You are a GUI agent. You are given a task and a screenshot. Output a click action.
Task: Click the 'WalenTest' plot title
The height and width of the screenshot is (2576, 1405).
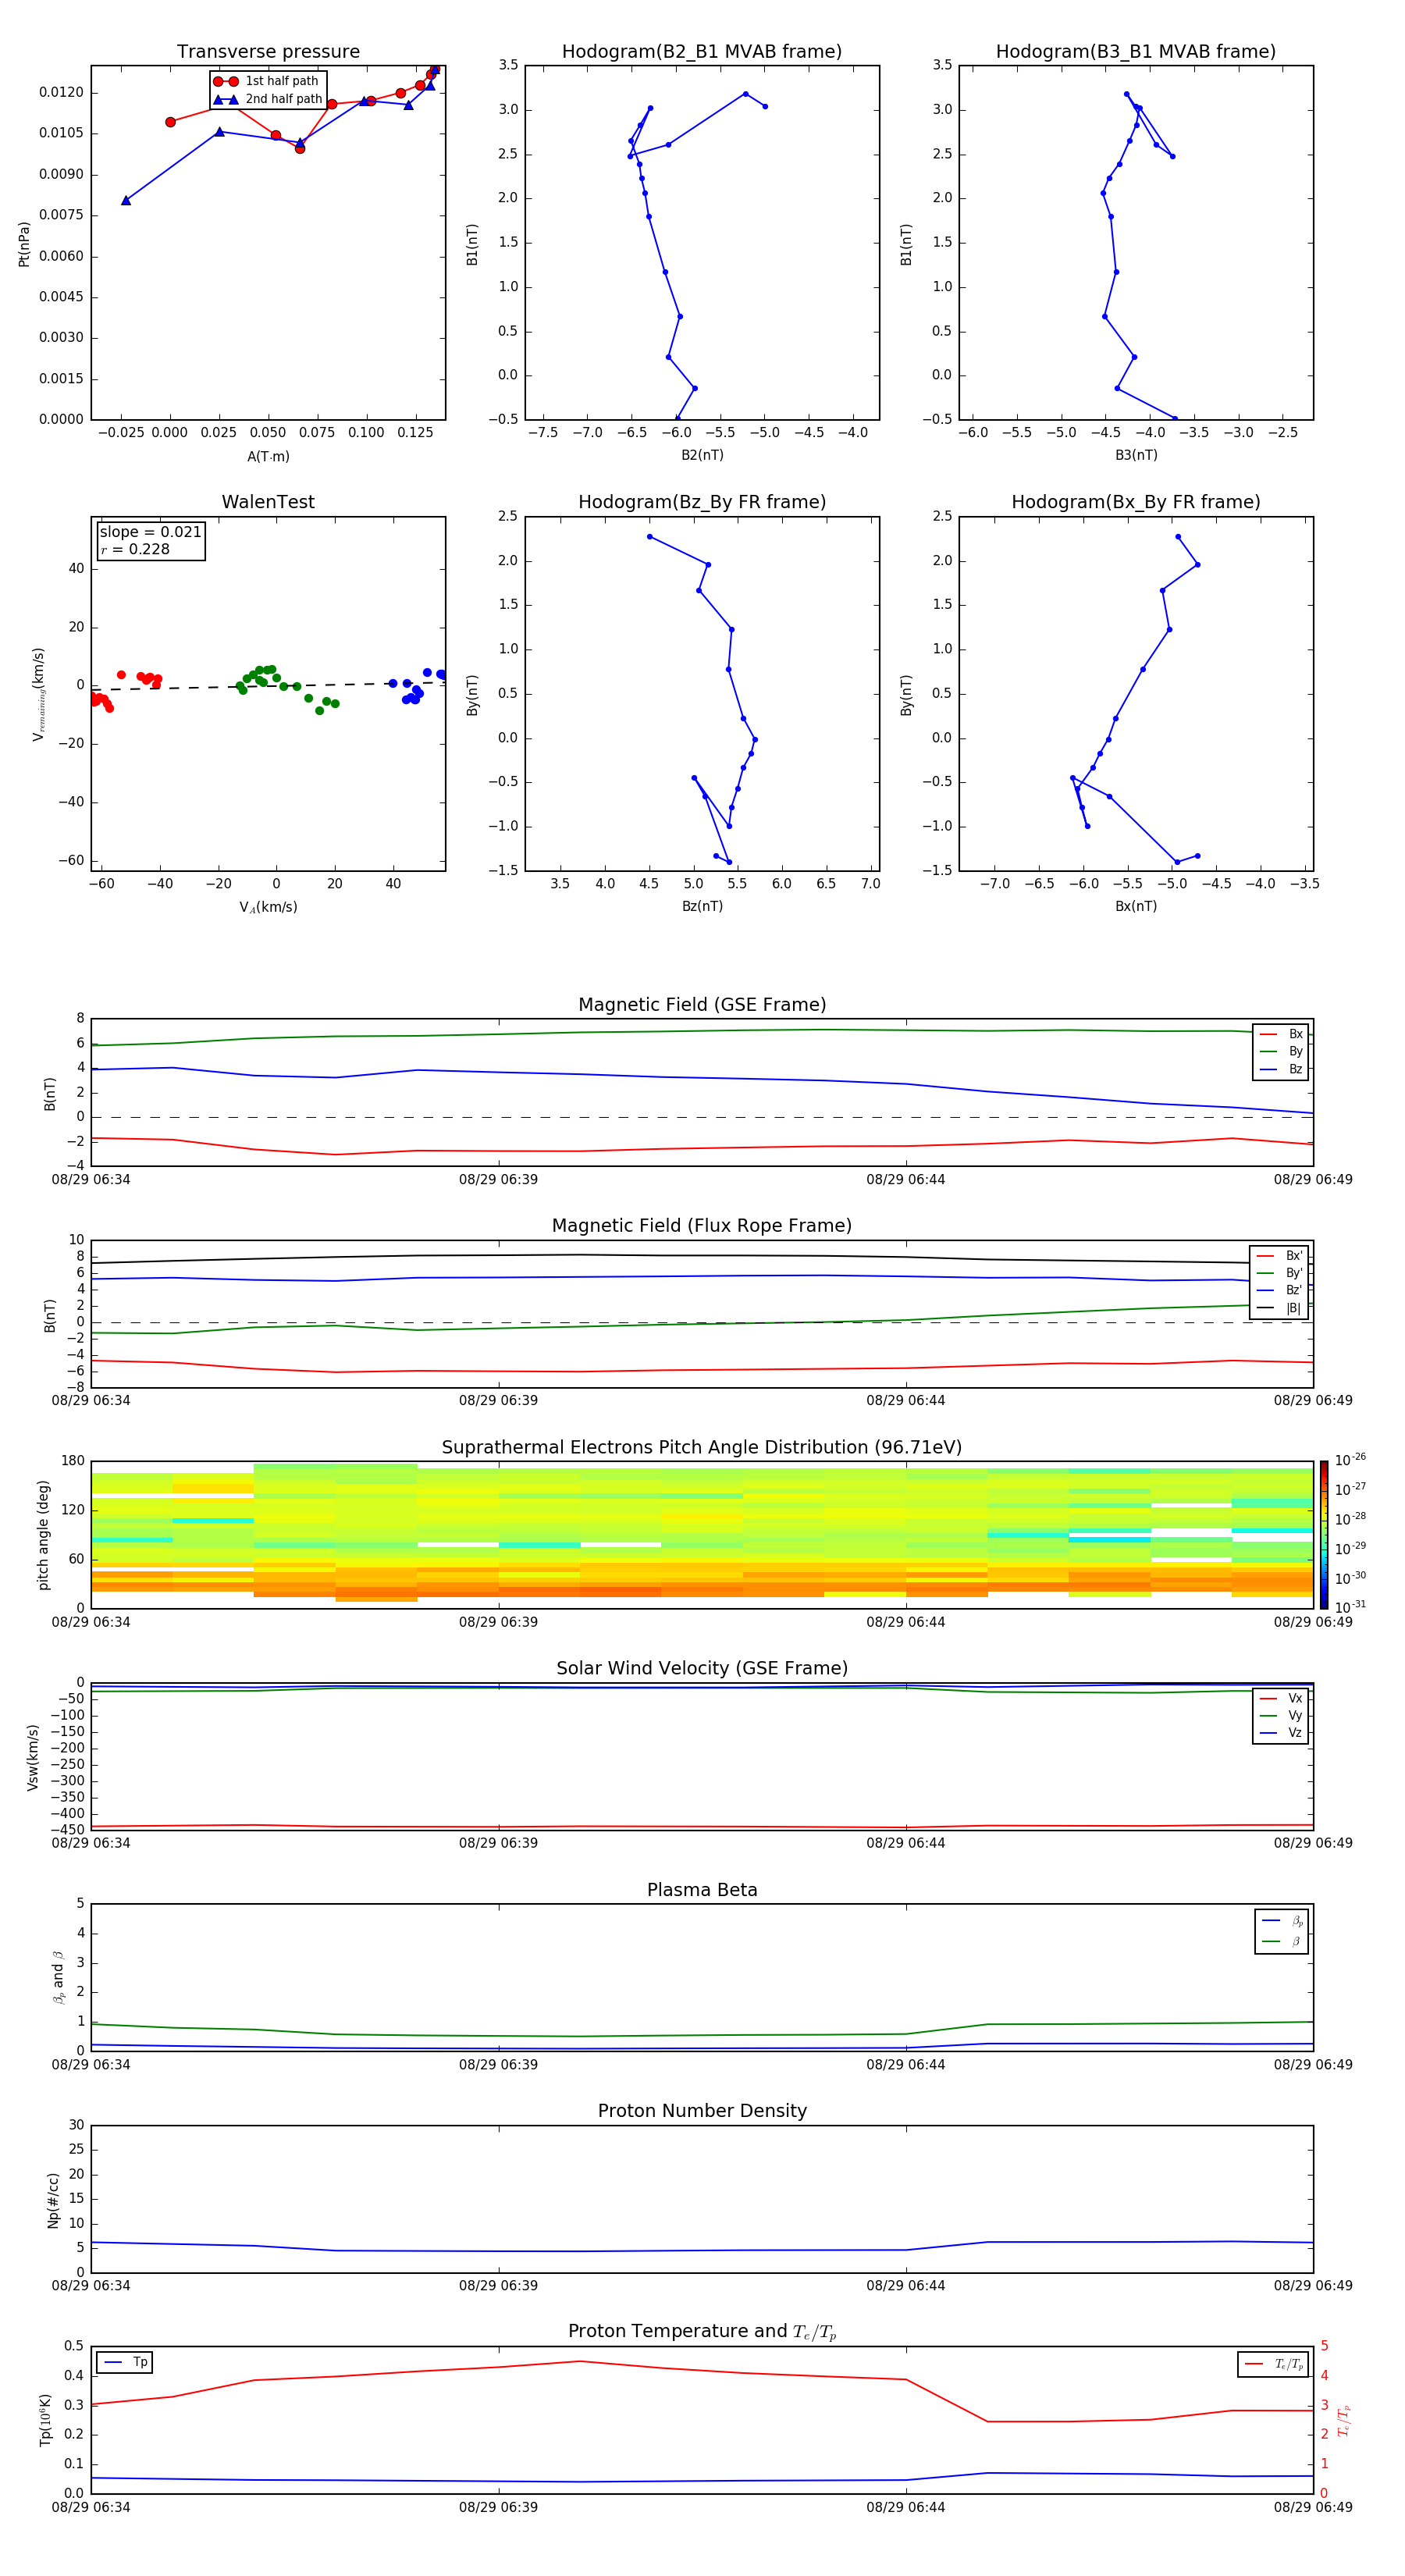tap(268, 502)
